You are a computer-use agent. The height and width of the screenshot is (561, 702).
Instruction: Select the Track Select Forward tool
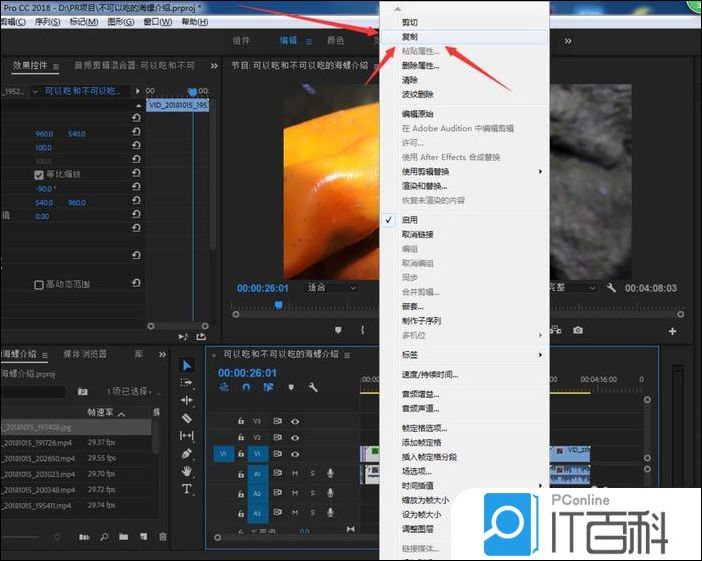[186, 383]
